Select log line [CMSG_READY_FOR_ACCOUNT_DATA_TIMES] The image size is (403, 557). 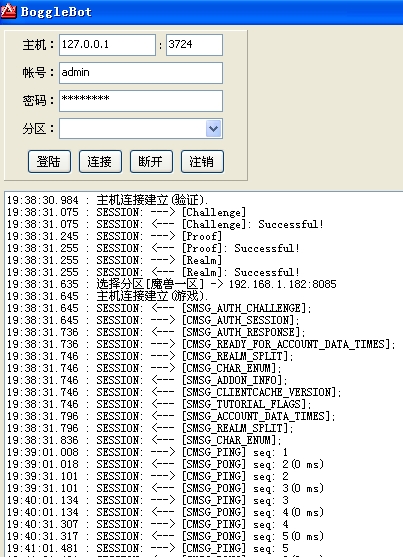(x=201, y=344)
